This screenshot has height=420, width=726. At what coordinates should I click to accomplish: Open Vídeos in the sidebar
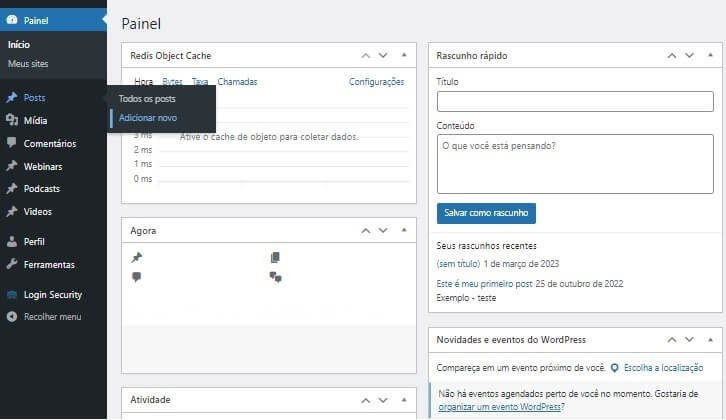point(53,211)
